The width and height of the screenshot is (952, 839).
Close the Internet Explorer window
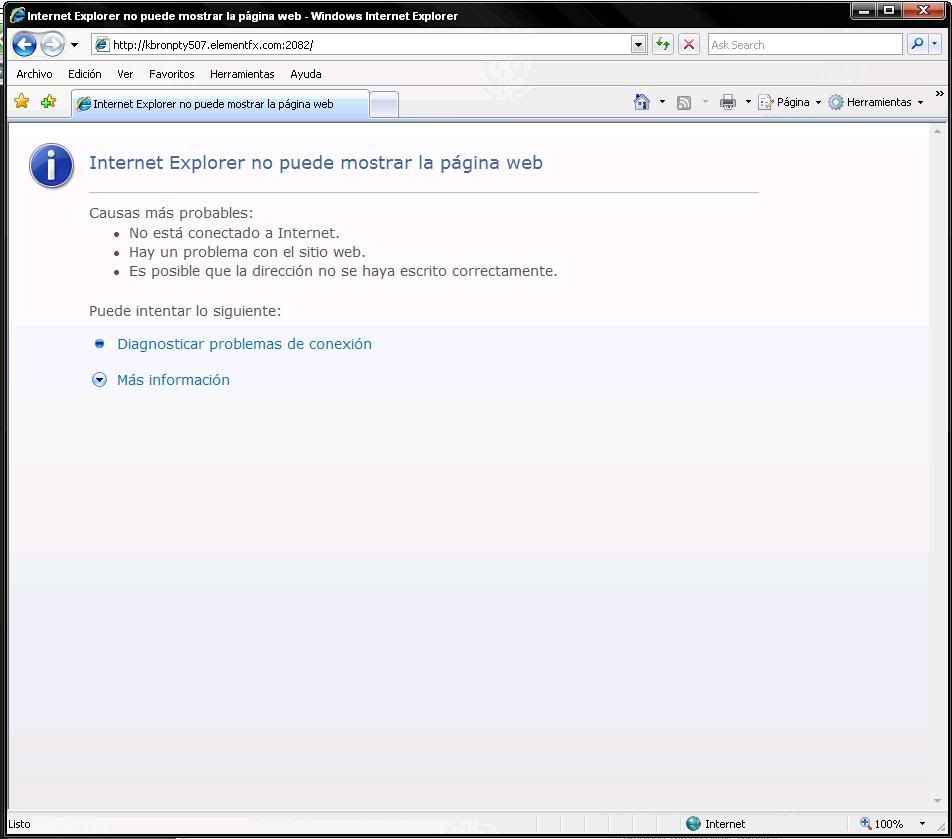click(923, 10)
